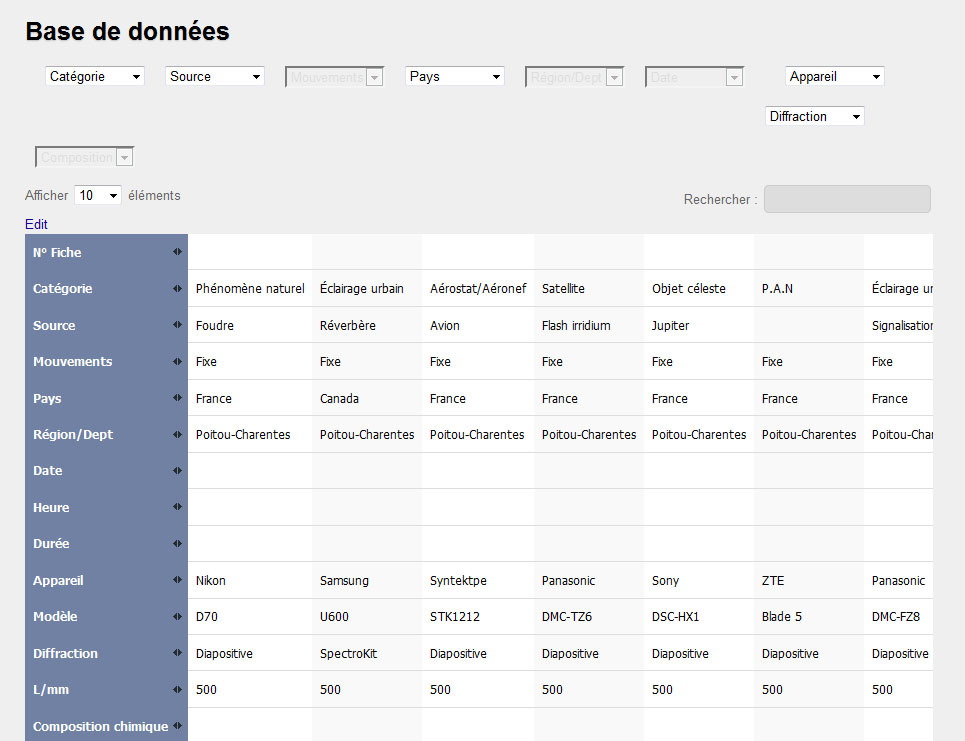Expand the Diffraction filter dropdown
Image resolution: width=965 pixels, height=741 pixels.
click(x=815, y=116)
